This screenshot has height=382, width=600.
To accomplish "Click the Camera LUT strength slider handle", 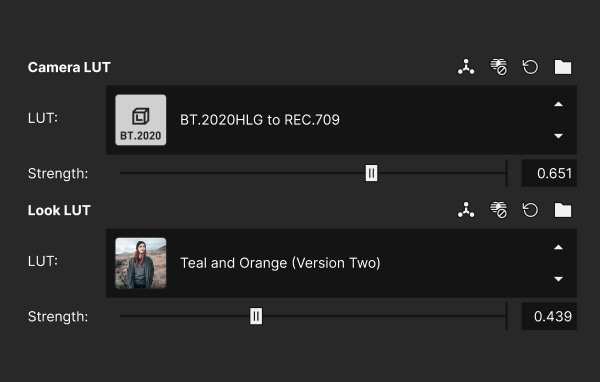I will tap(371, 173).
